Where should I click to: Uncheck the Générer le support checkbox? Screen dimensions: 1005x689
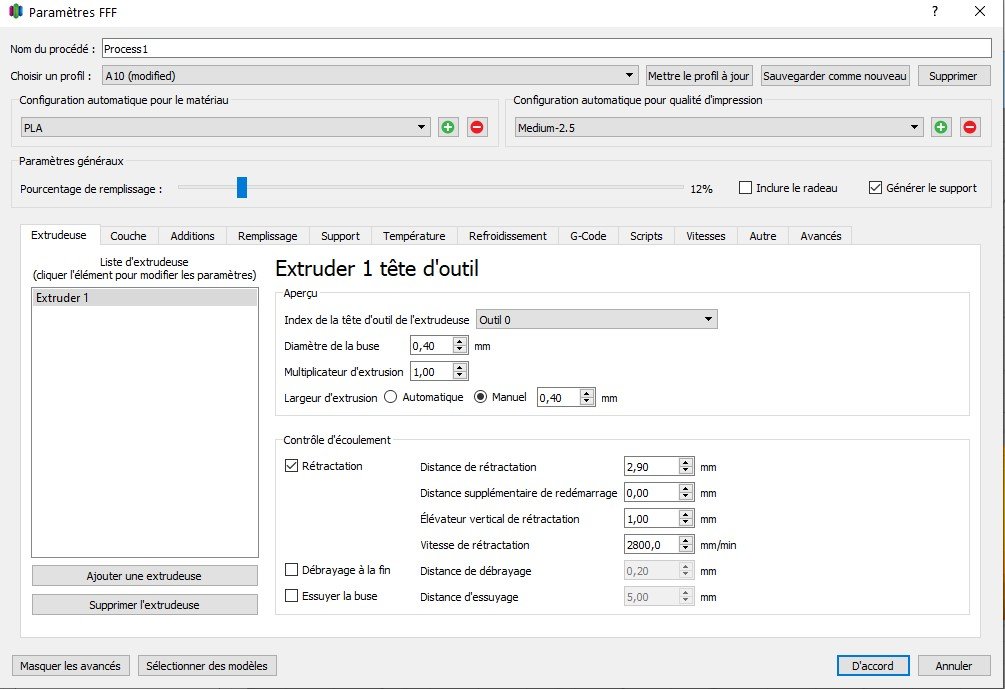(876, 188)
